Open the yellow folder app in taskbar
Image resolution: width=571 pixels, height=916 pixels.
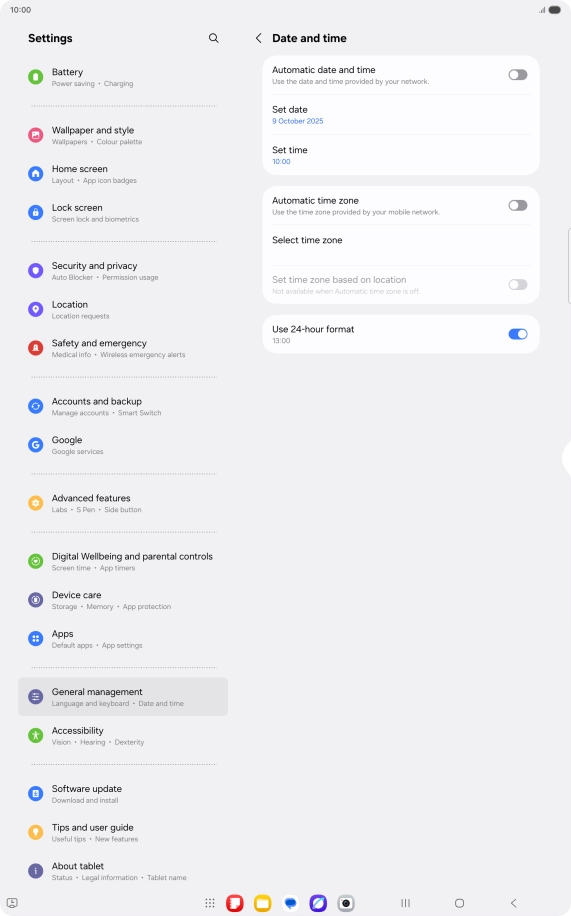(262, 903)
